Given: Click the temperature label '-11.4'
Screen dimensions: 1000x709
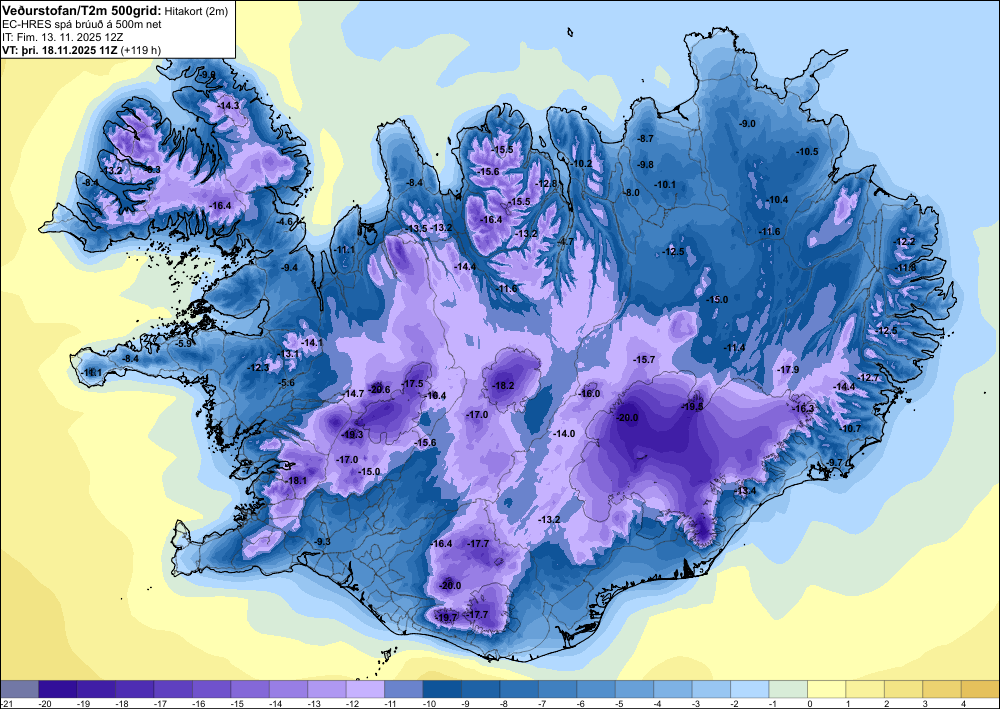Looking at the screenshot, I should click(x=735, y=347).
